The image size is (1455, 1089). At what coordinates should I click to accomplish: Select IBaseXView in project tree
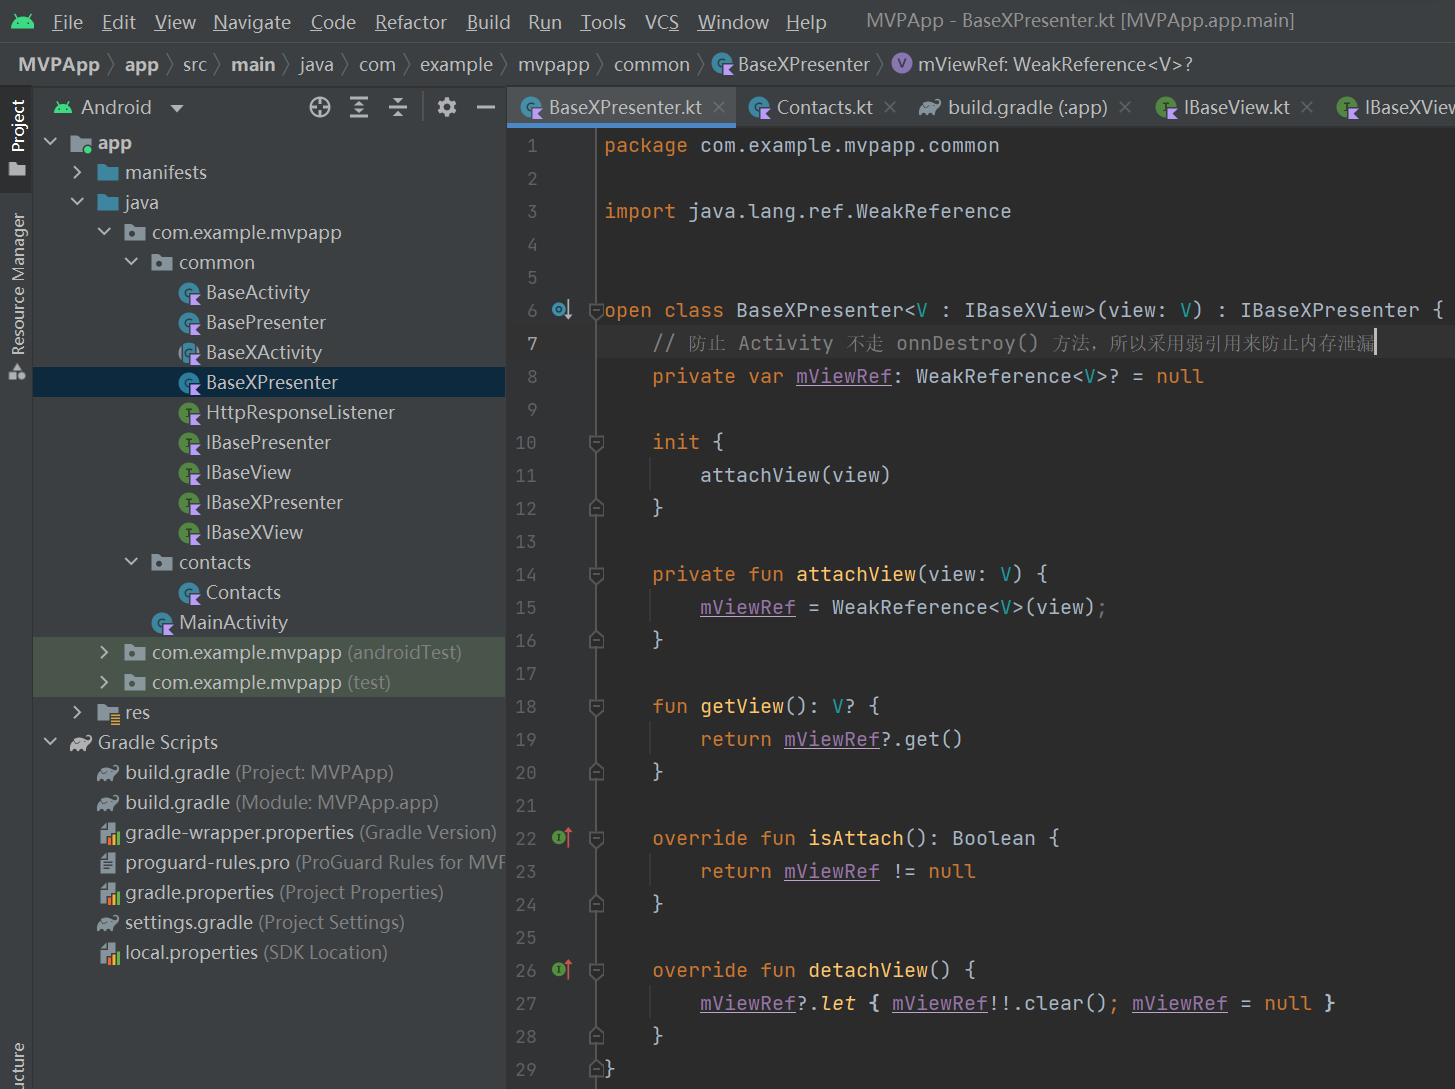(x=254, y=533)
